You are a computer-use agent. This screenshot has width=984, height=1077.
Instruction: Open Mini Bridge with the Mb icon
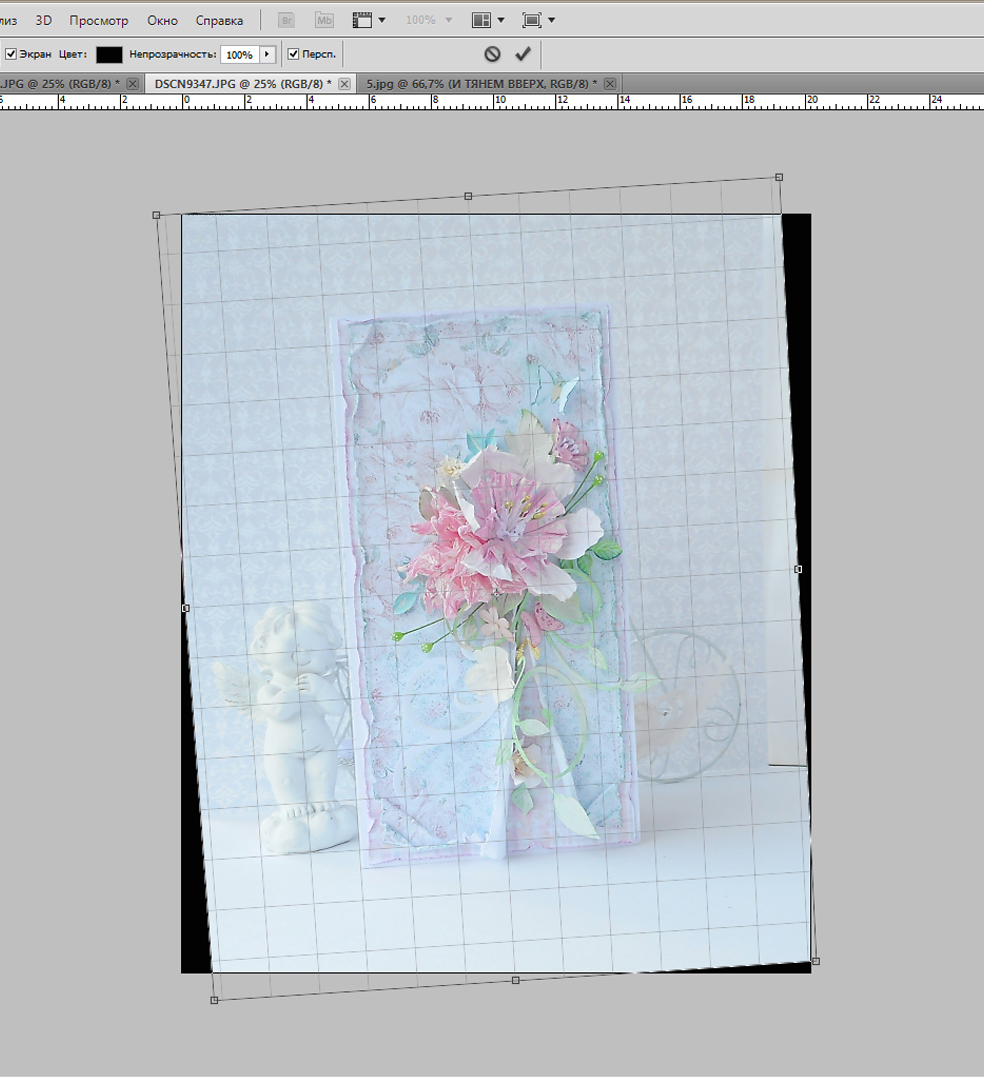324,20
